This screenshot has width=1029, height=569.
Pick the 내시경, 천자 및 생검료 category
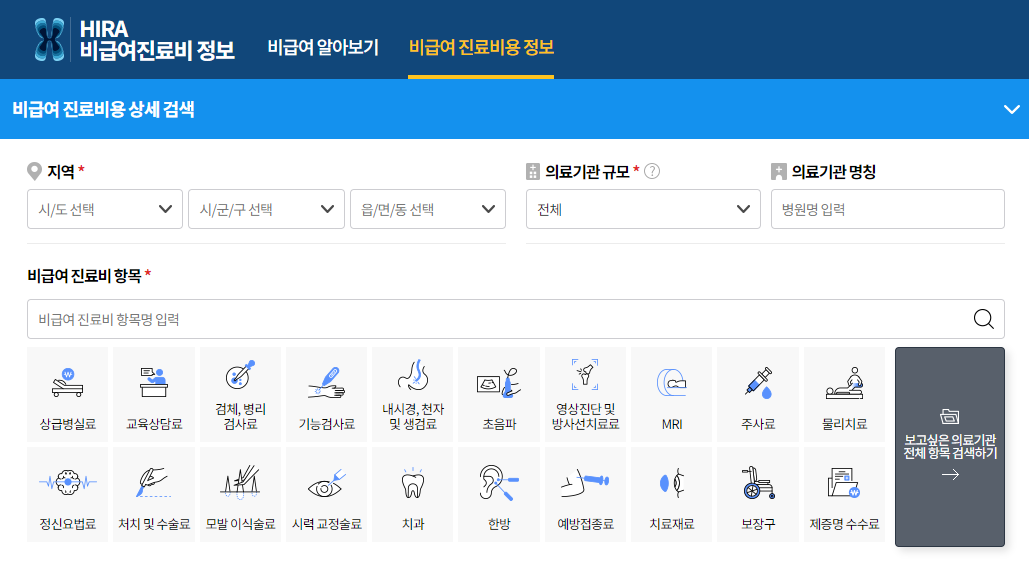413,394
